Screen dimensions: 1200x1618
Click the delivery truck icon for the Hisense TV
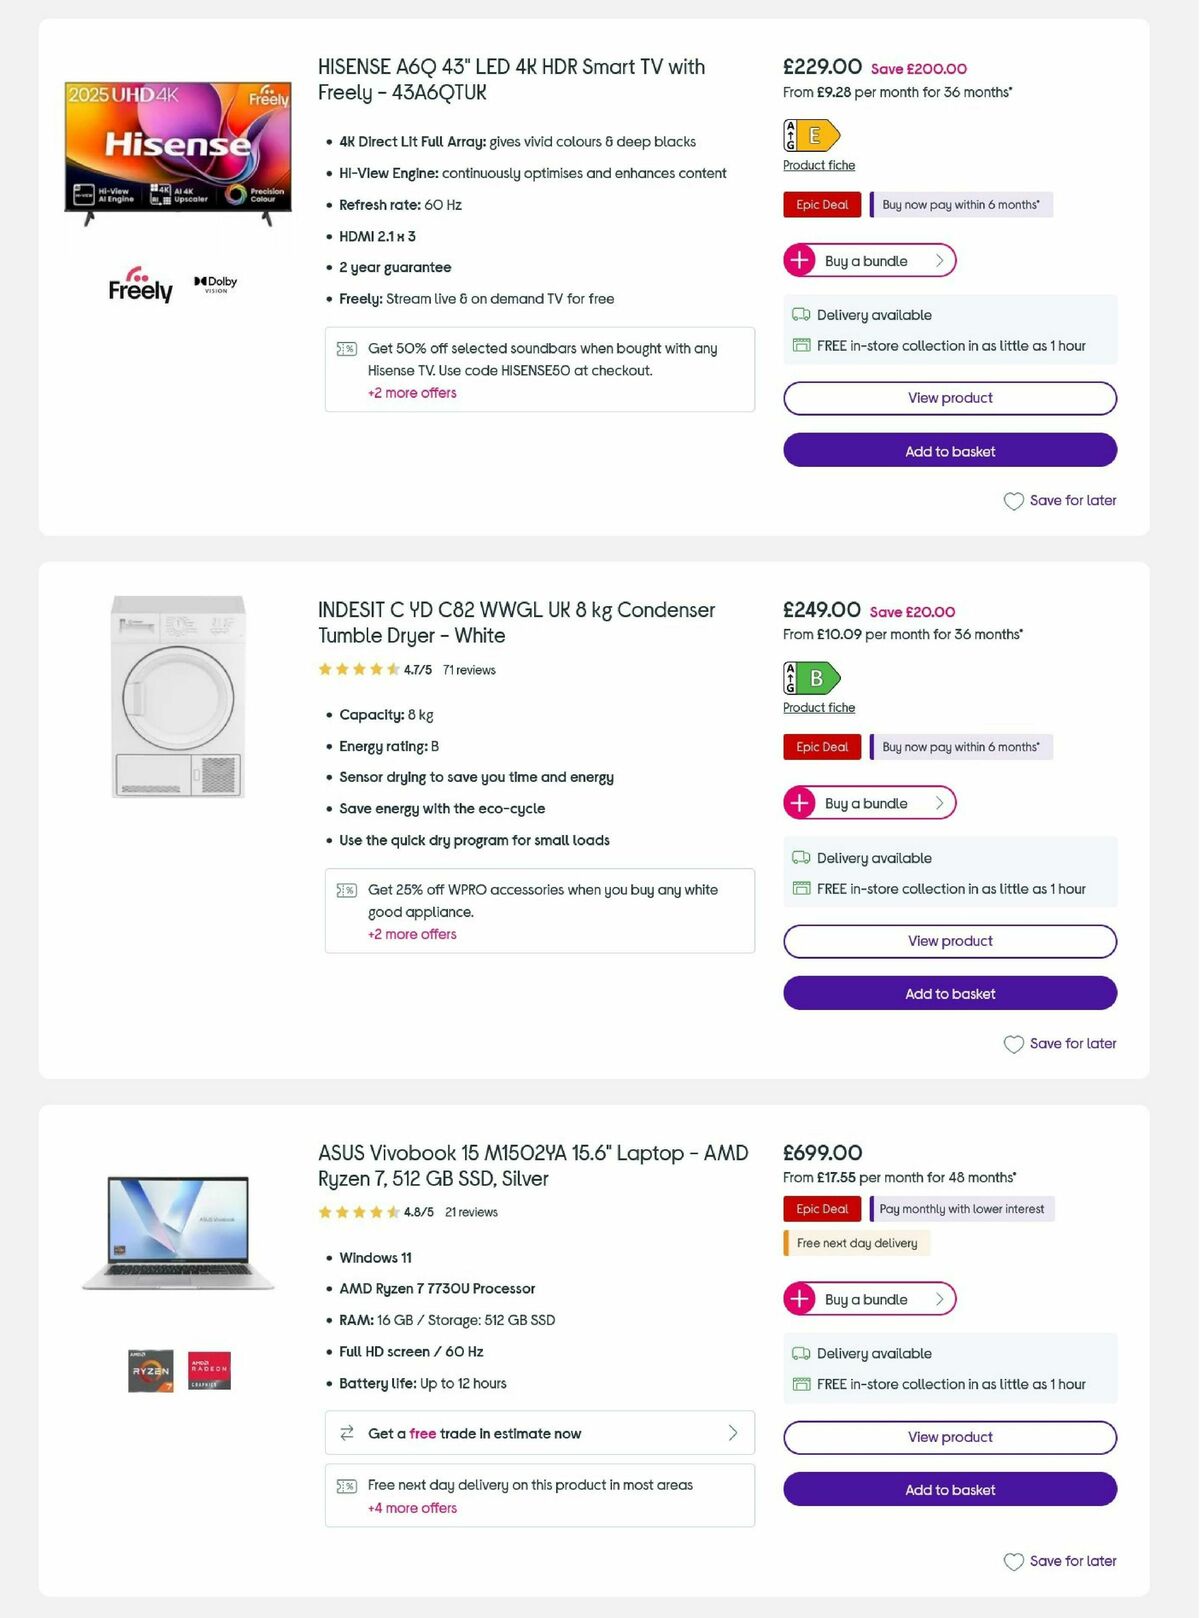[x=800, y=314]
